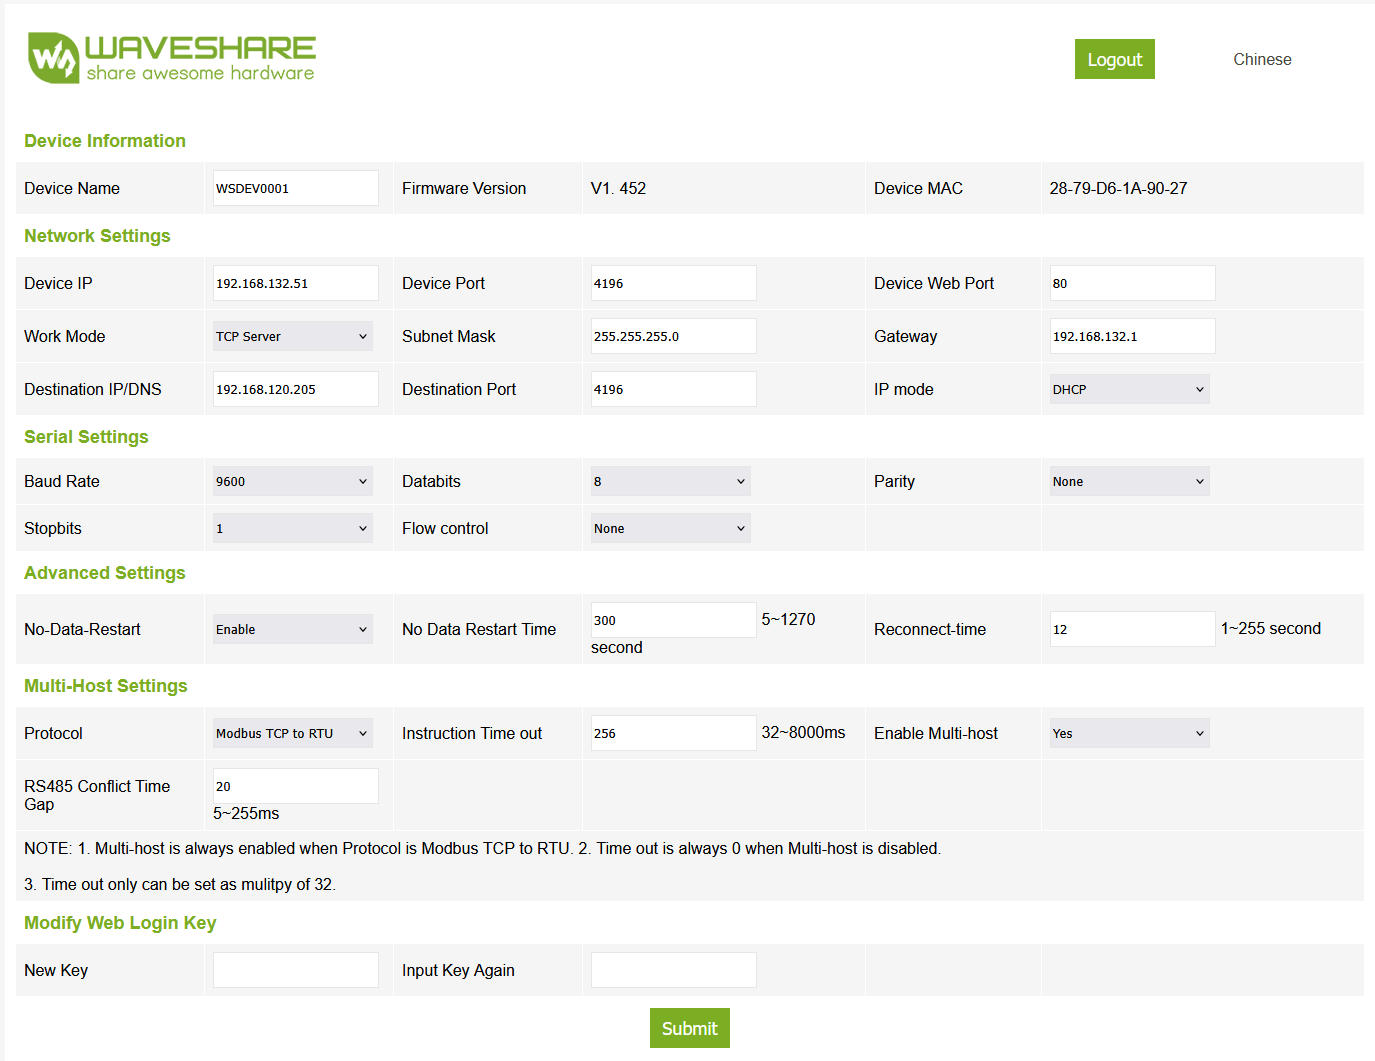Submit the configuration form
Viewport: 1375px width, 1061px height.
(689, 1028)
